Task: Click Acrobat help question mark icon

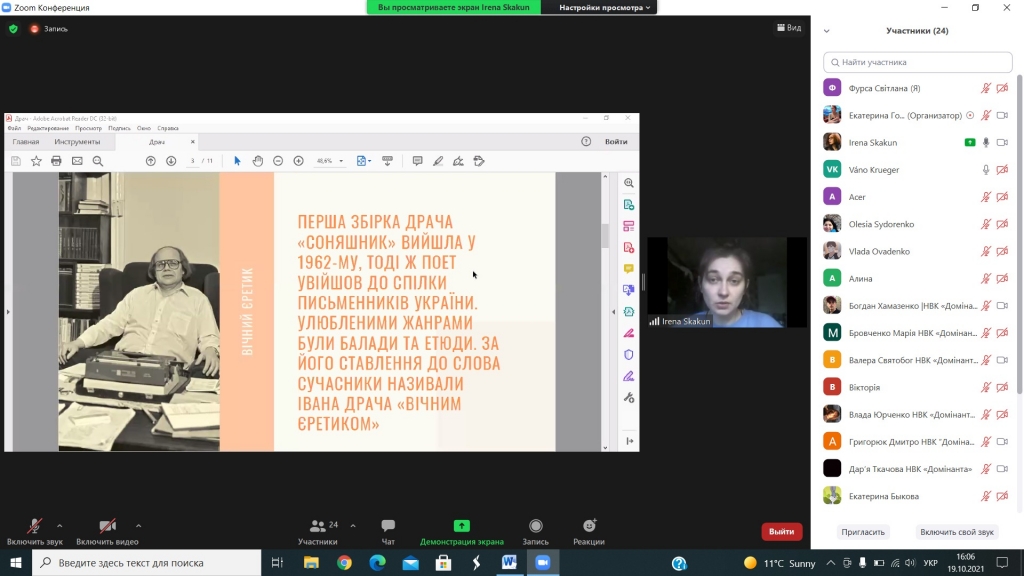Action: point(586,142)
